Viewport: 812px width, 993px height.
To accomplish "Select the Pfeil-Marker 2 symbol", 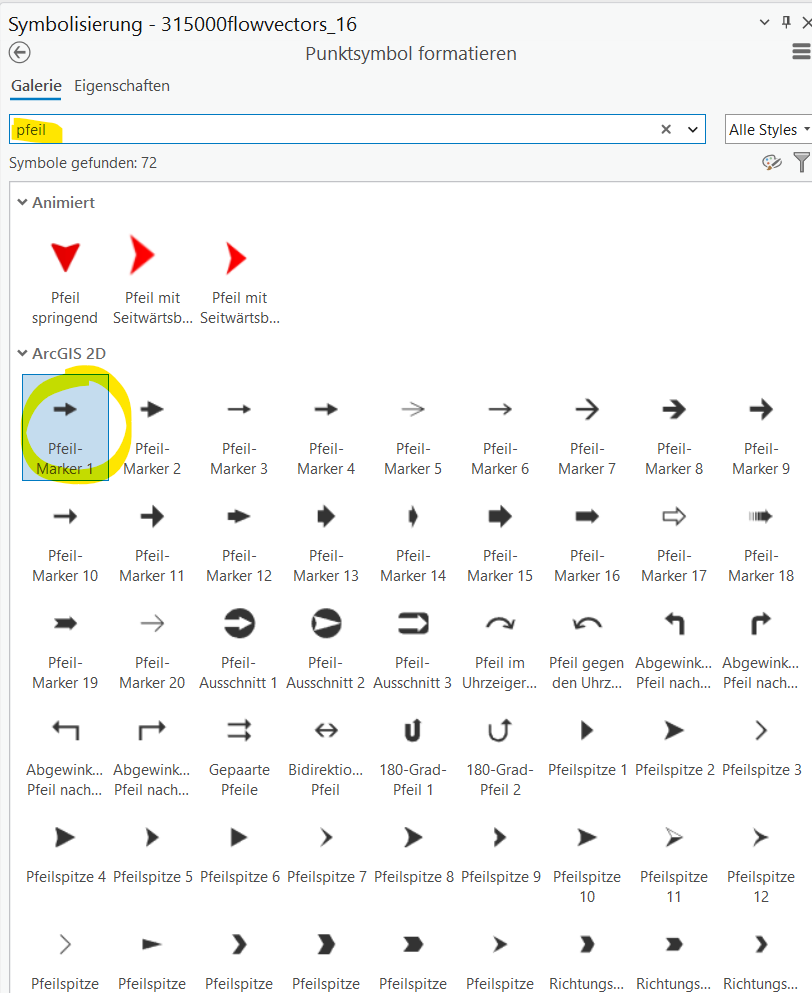I will tap(152, 427).
